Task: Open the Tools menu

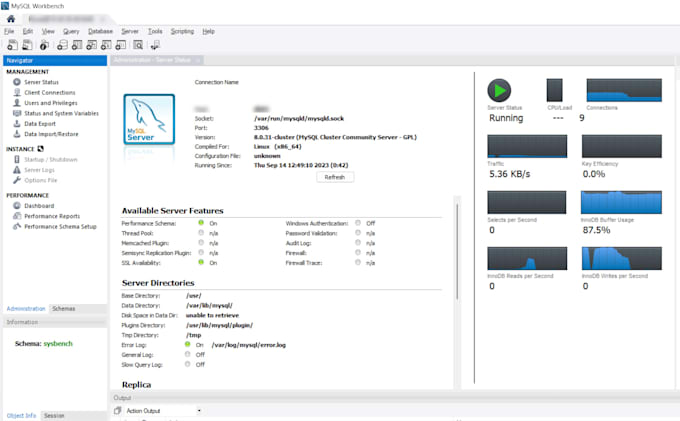Action: tap(155, 31)
